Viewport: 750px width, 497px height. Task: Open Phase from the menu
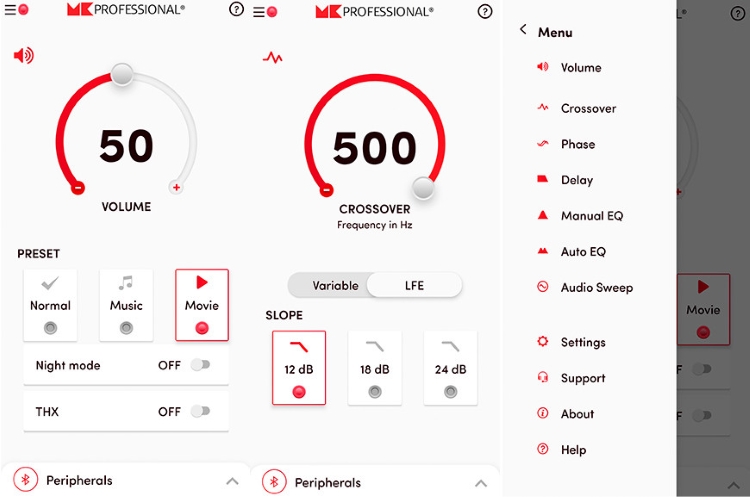click(577, 144)
